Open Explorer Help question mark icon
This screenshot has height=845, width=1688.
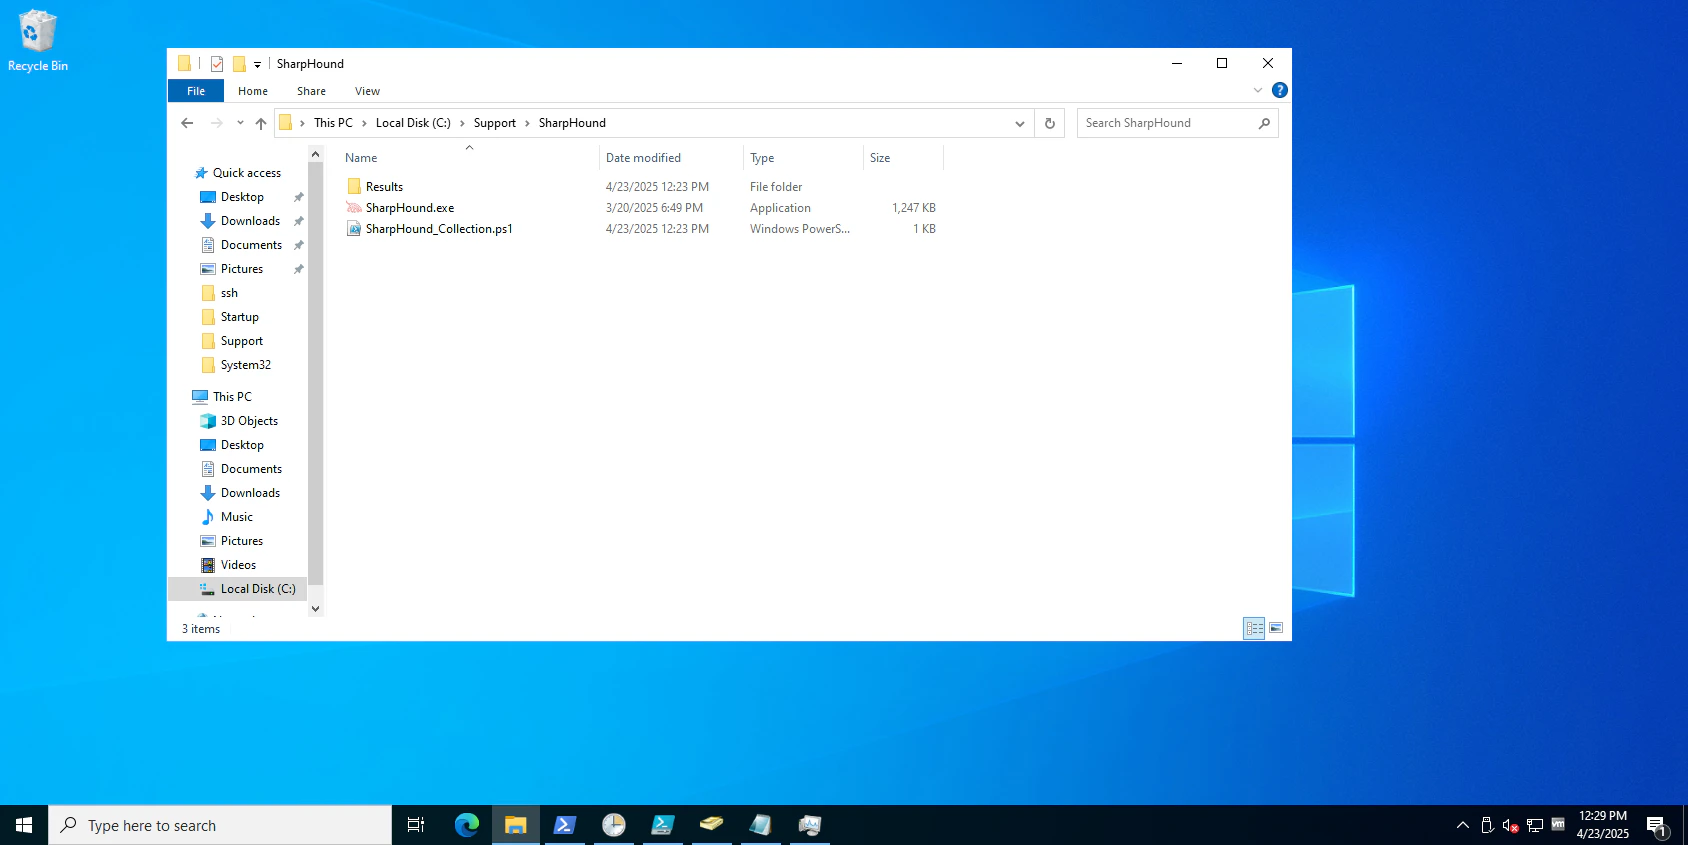pyautogui.click(x=1279, y=90)
